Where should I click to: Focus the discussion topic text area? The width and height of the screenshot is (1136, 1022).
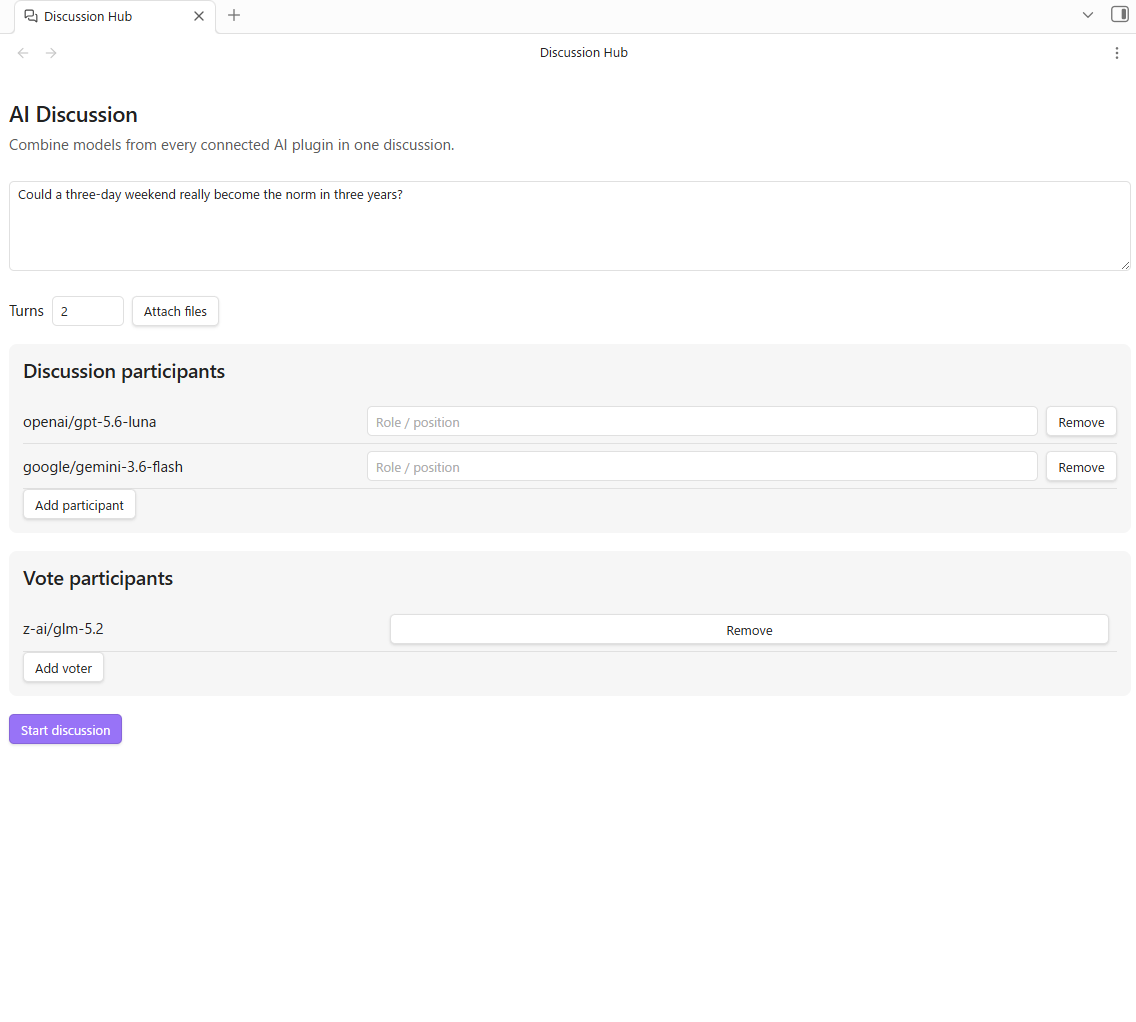pyautogui.click(x=569, y=226)
